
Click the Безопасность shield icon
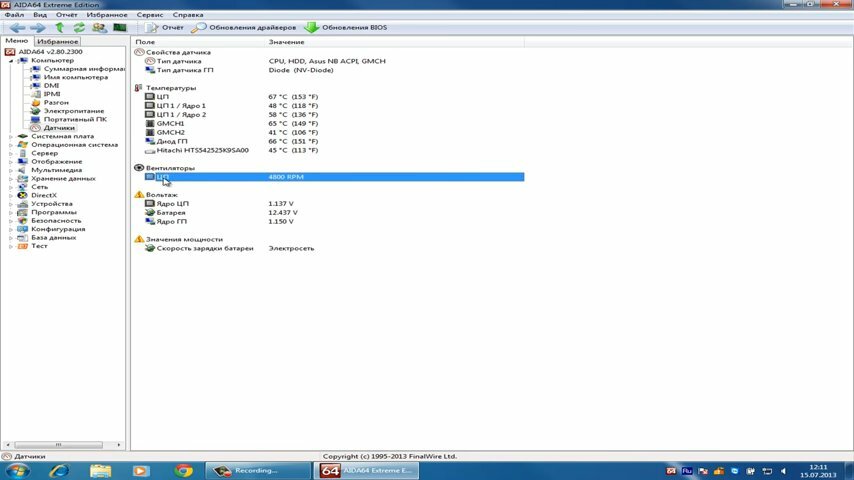pyautogui.click(x=22, y=221)
